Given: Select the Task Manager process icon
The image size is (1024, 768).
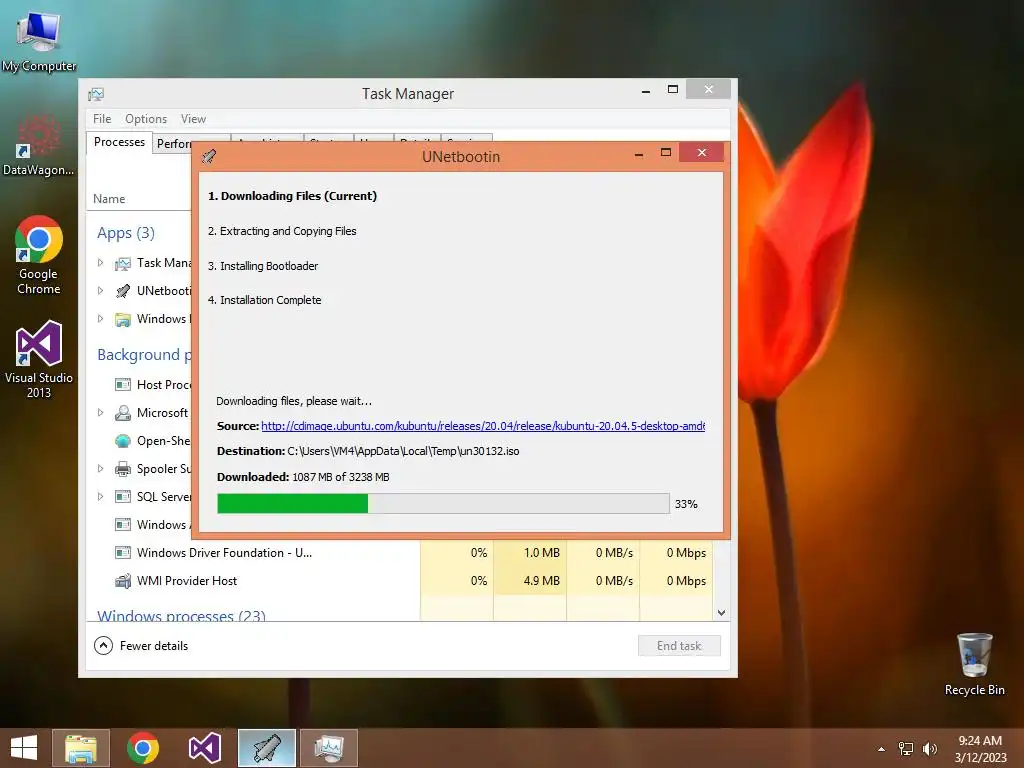Looking at the screenshot, I should pos(123,263).
